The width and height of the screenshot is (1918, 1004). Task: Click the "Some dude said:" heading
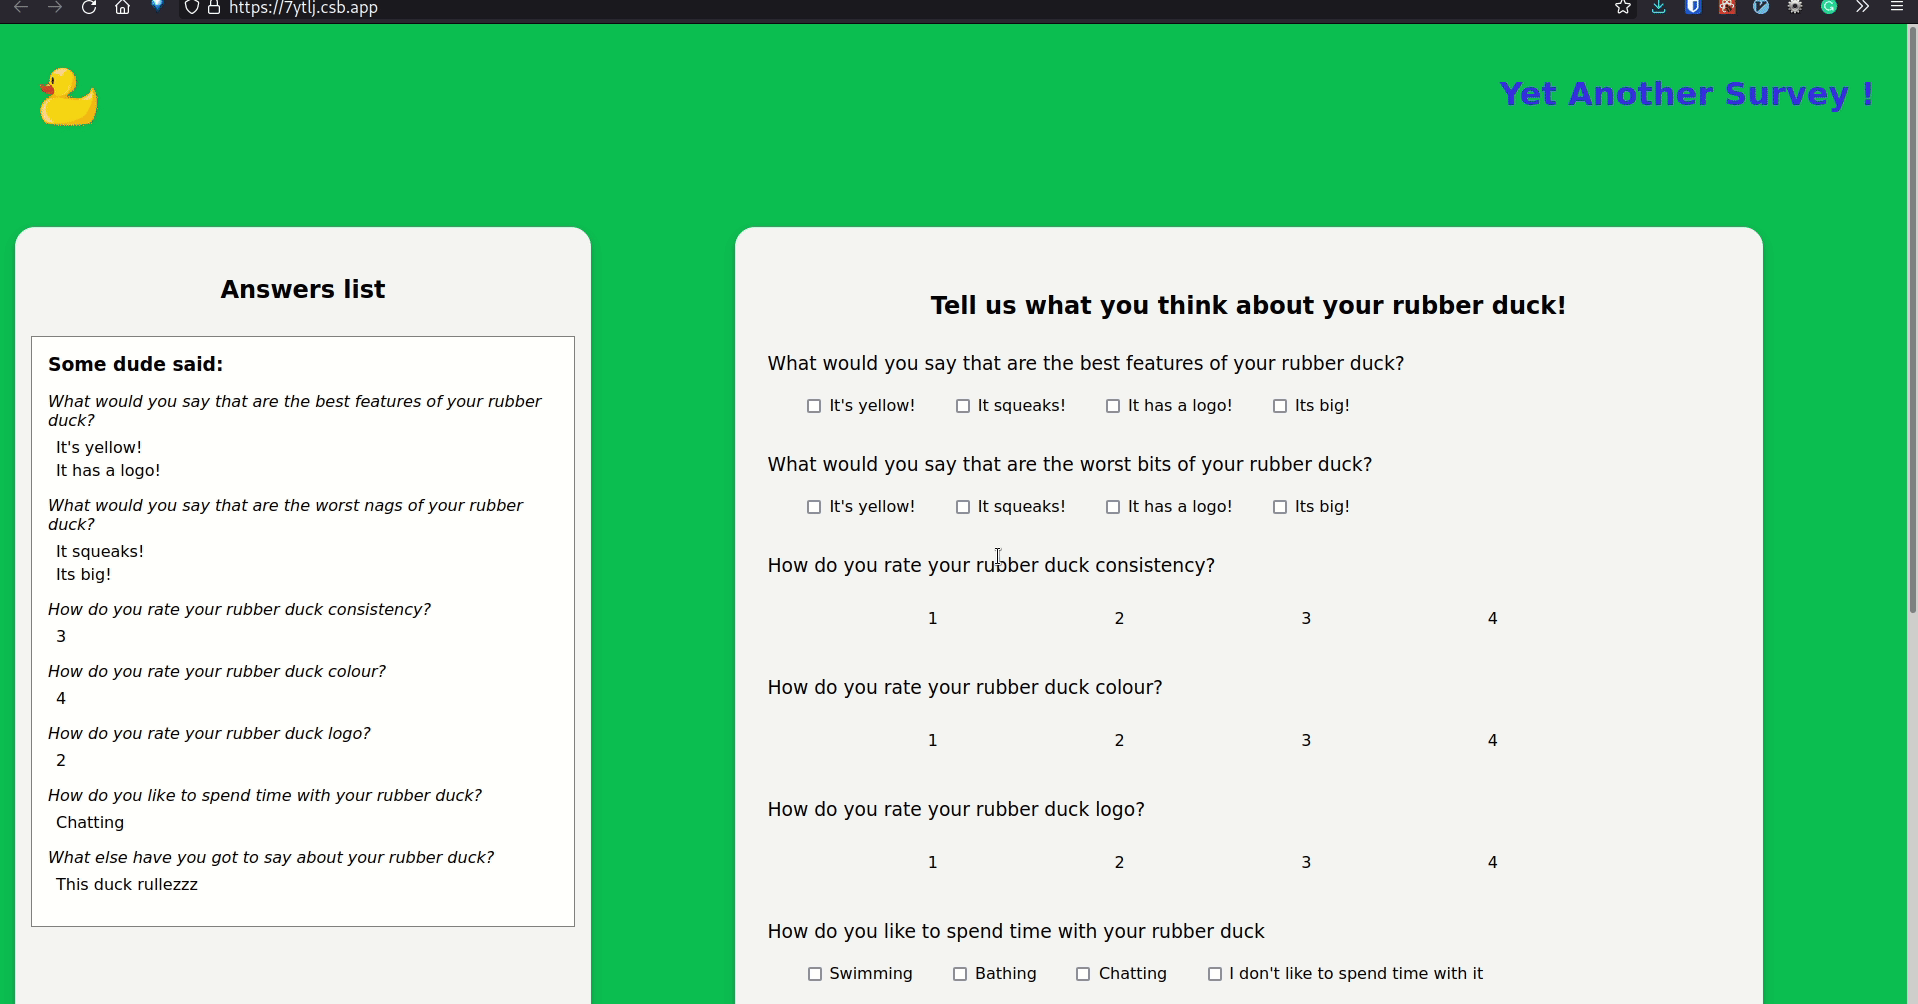(136, 365)
